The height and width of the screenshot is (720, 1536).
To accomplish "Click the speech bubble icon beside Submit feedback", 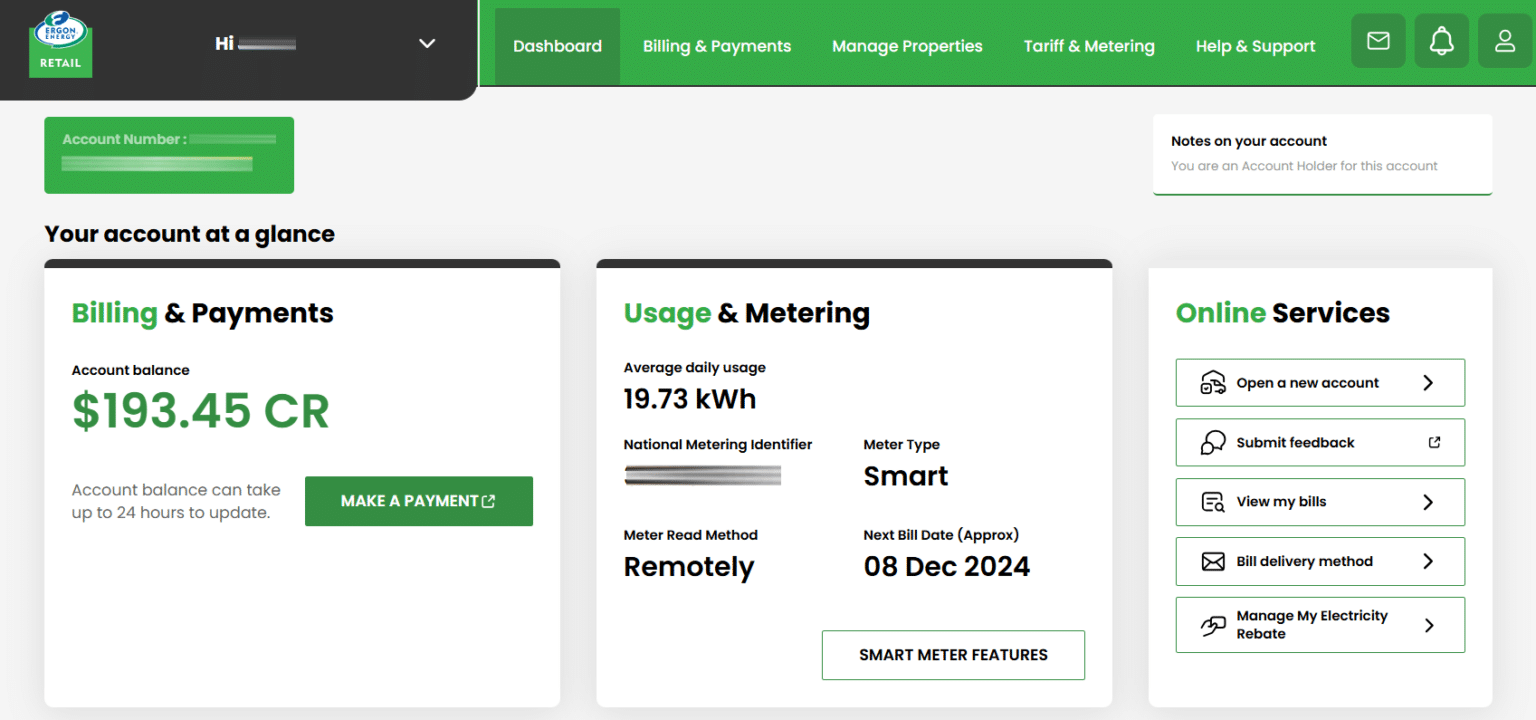I will pos(1210,442).
